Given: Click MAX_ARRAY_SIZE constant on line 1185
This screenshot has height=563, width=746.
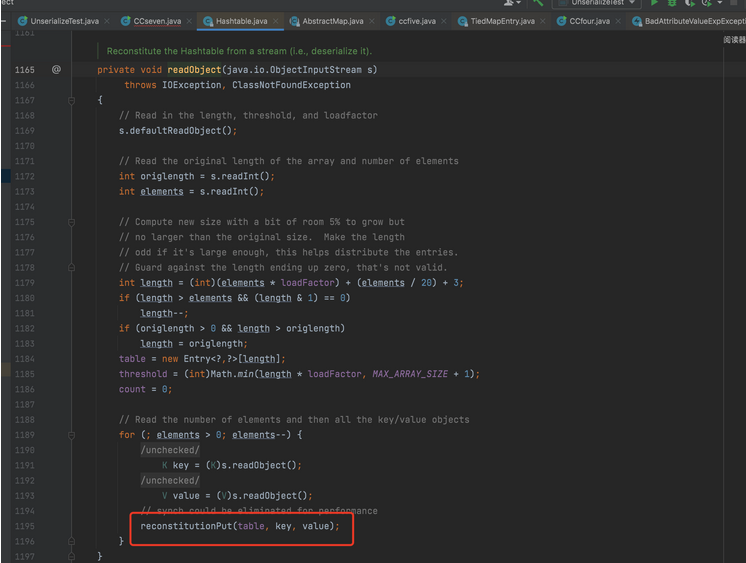Looking at the screenshot, I should (x=410, y=374).
